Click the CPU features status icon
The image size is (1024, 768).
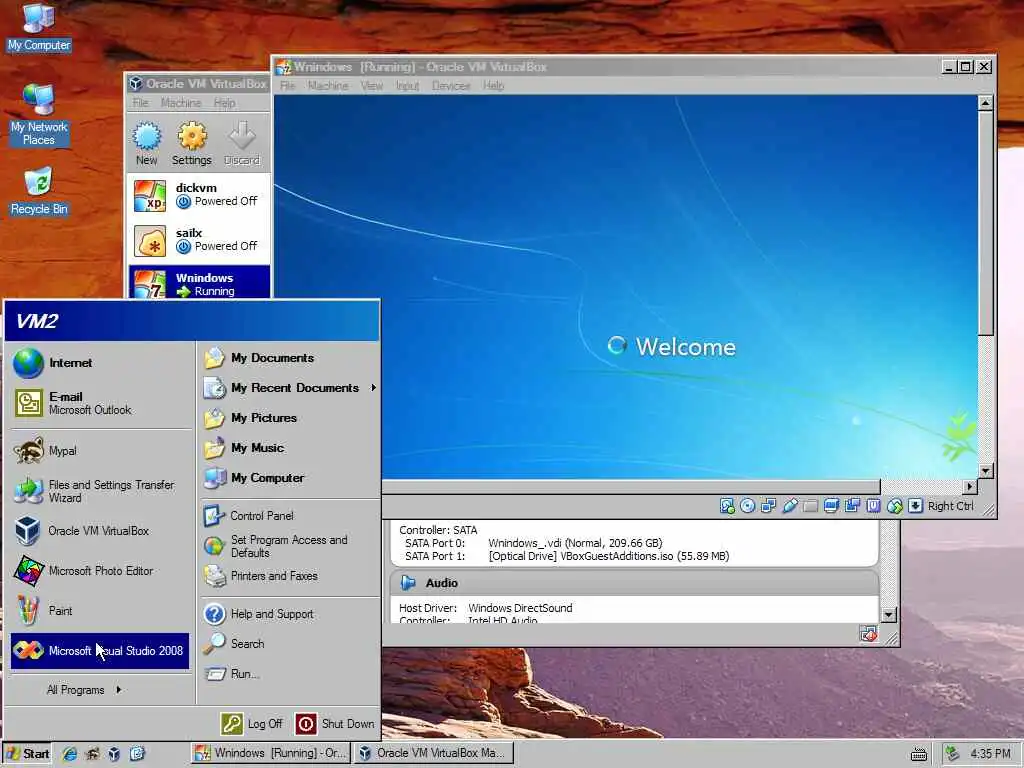[873, 505]
